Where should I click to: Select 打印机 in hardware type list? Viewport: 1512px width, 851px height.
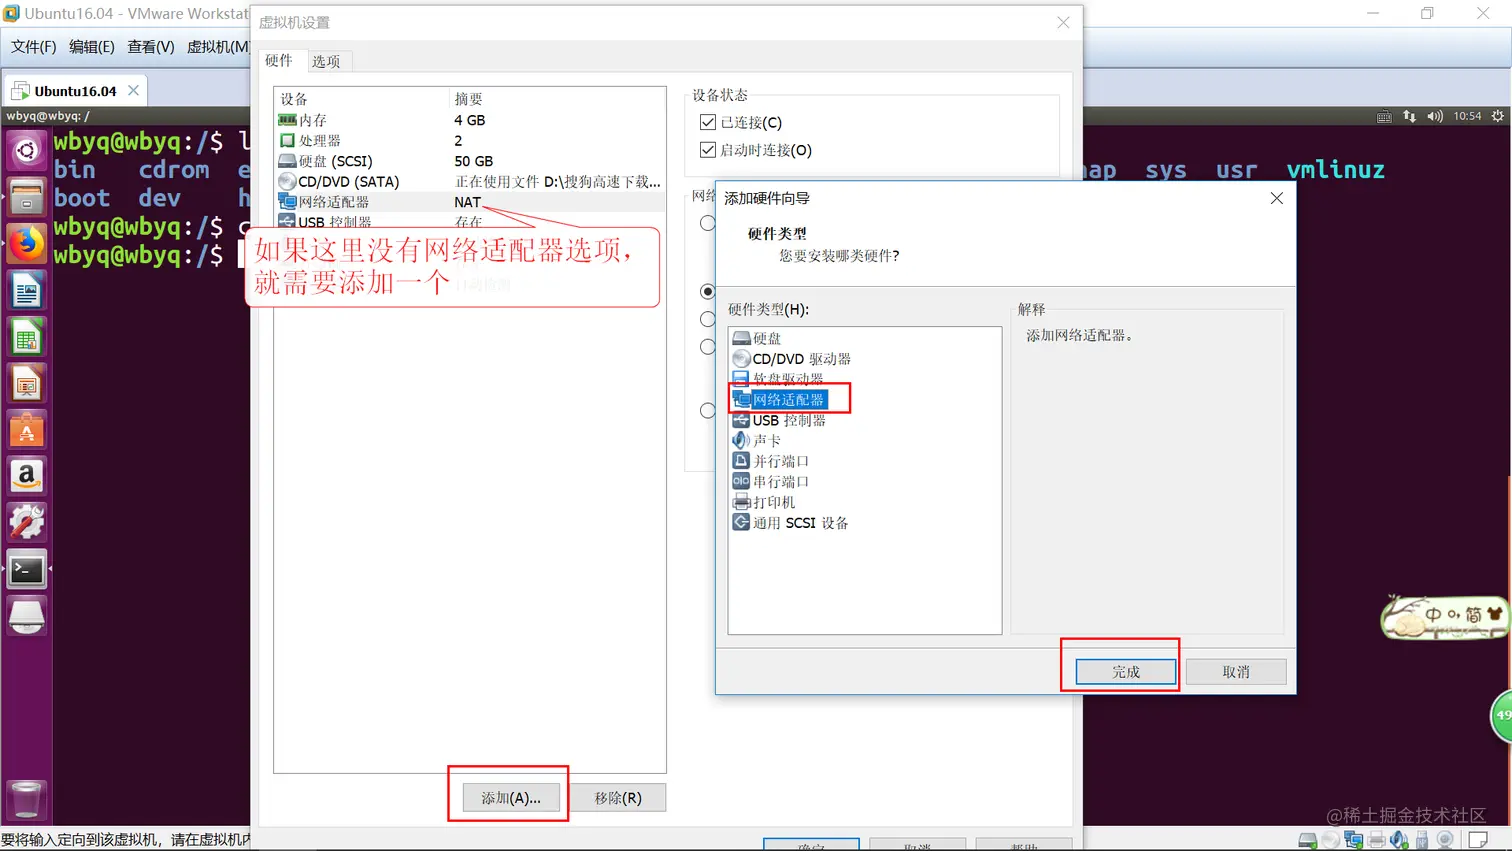point(764,502)
